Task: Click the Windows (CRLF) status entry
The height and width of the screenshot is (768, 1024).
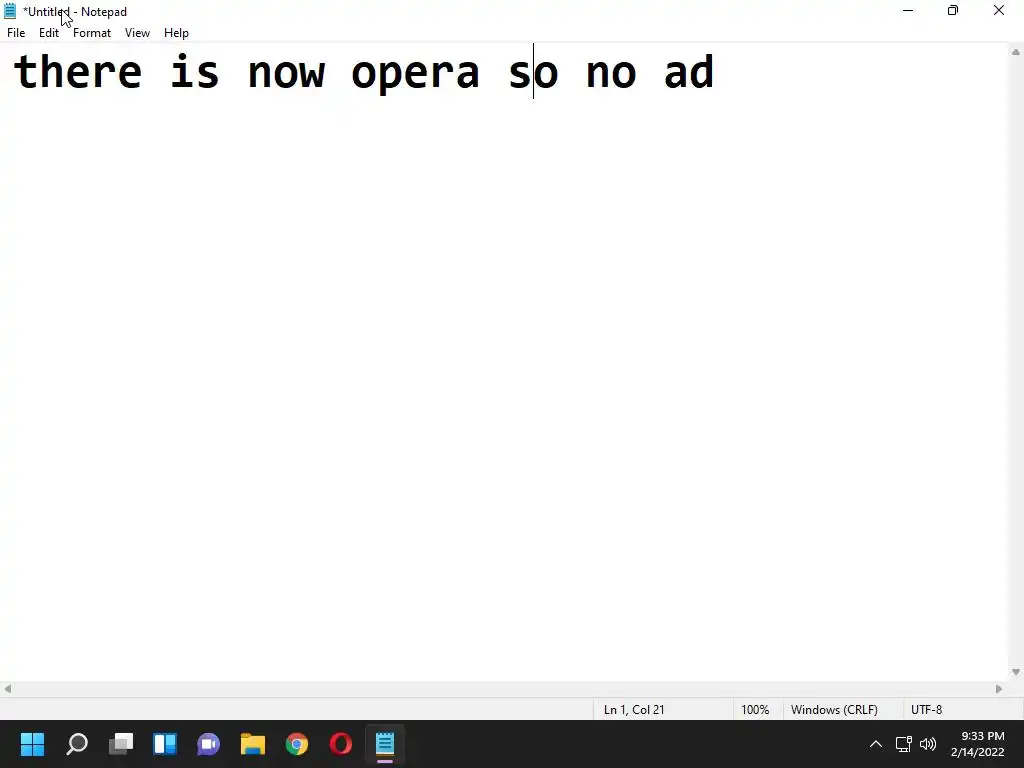Action: tap(834, 710)
